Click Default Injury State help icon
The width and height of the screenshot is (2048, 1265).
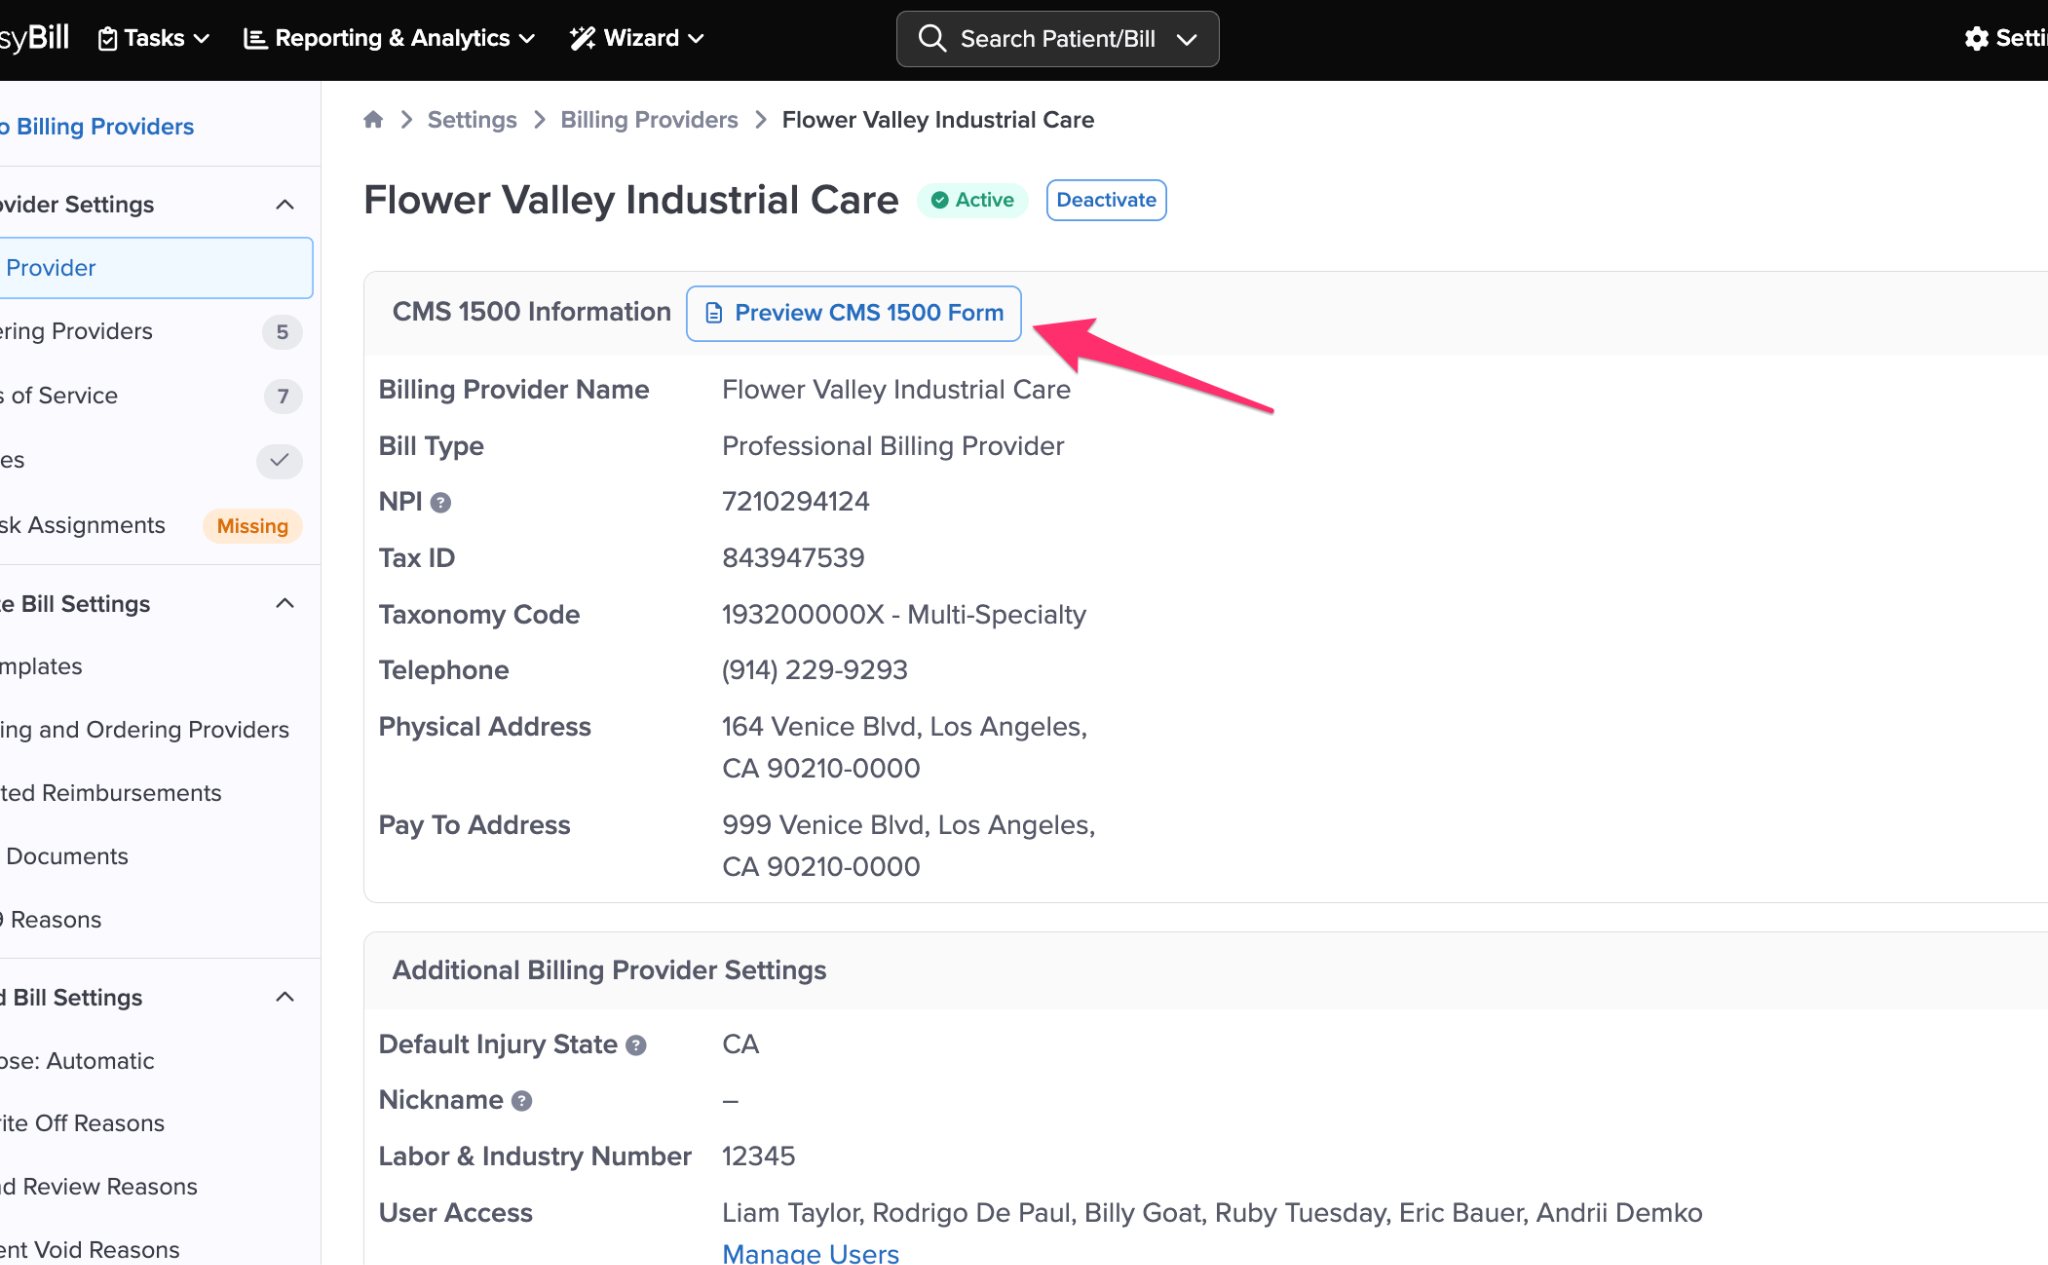tap(636, 1046)
